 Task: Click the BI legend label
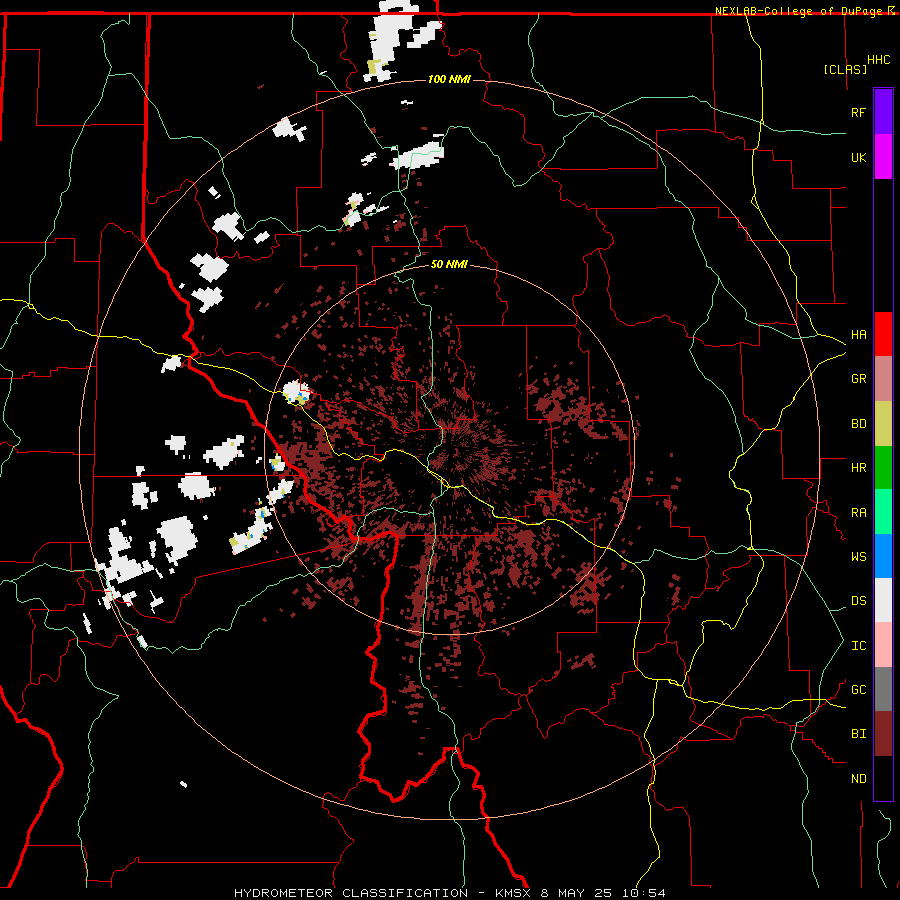click(858, 734)
